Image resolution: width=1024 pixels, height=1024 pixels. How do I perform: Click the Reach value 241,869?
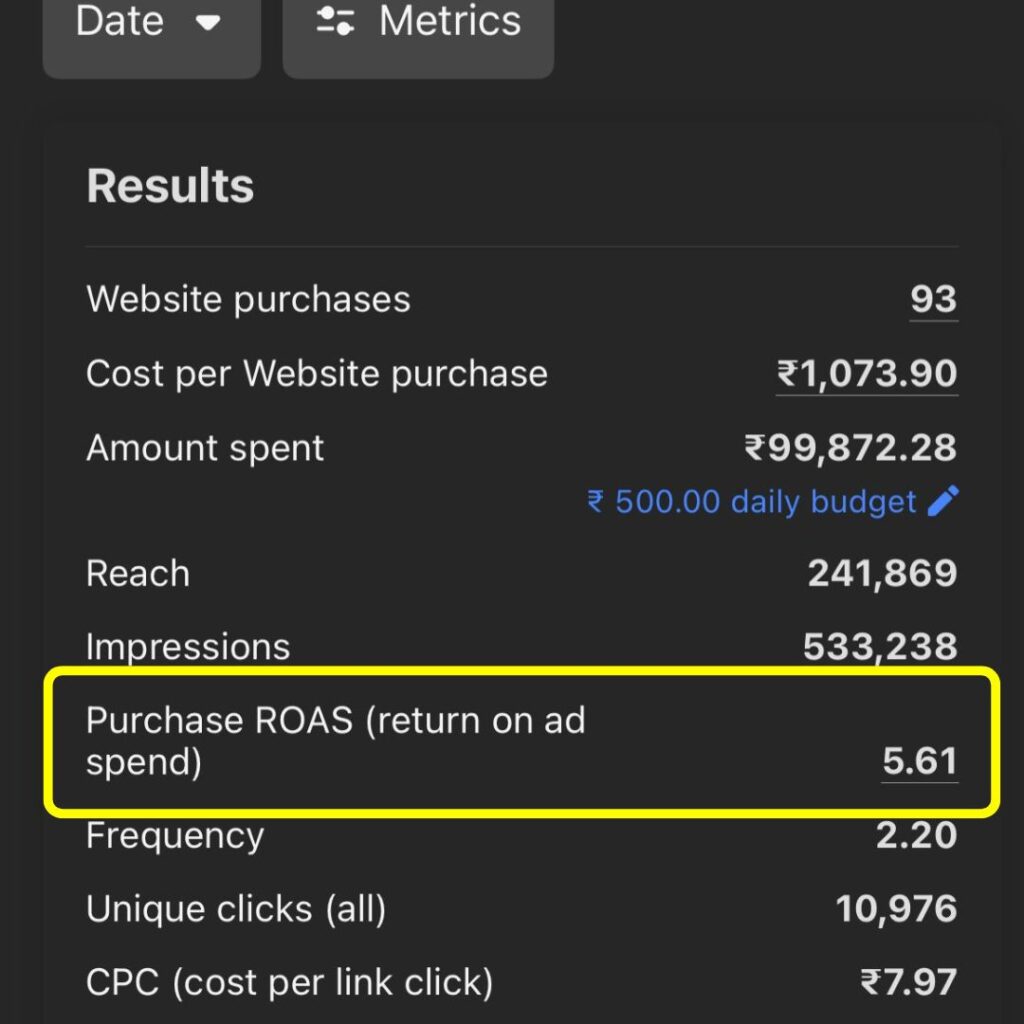pyautogui.click(x=882, y=573)
